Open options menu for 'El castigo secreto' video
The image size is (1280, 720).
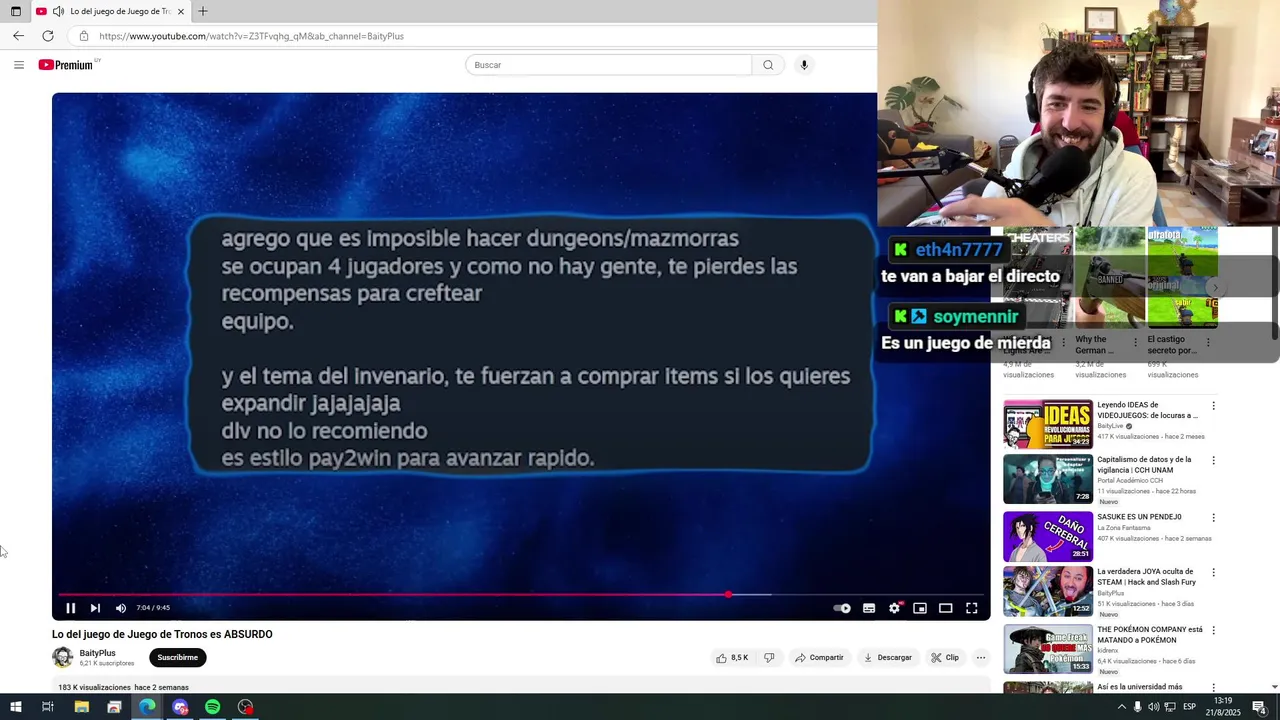pyautogui.click(x=1208, y=342)
